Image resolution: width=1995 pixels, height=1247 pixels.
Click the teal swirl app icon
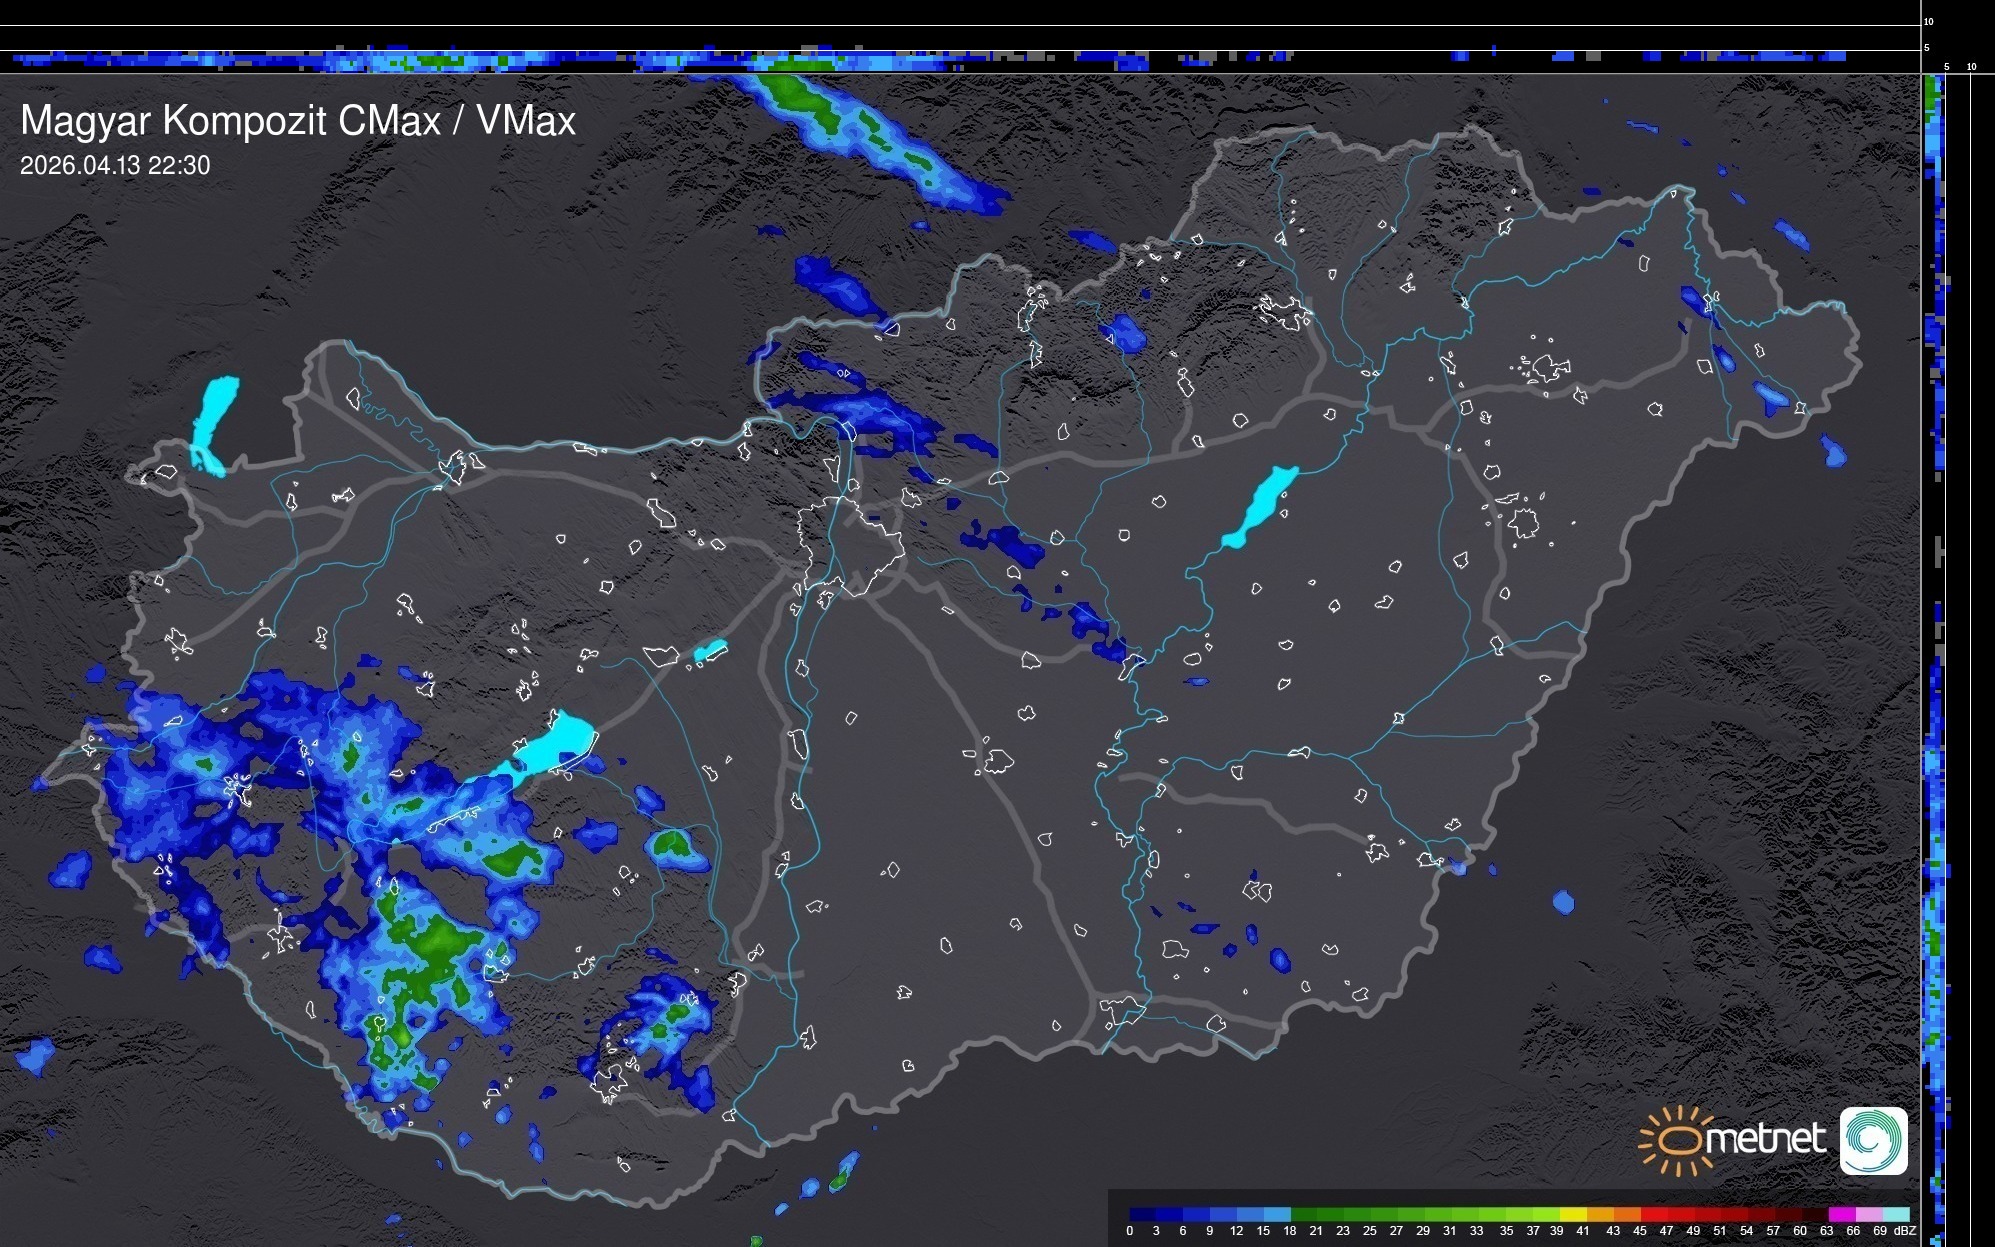tap(1873, 1141)
